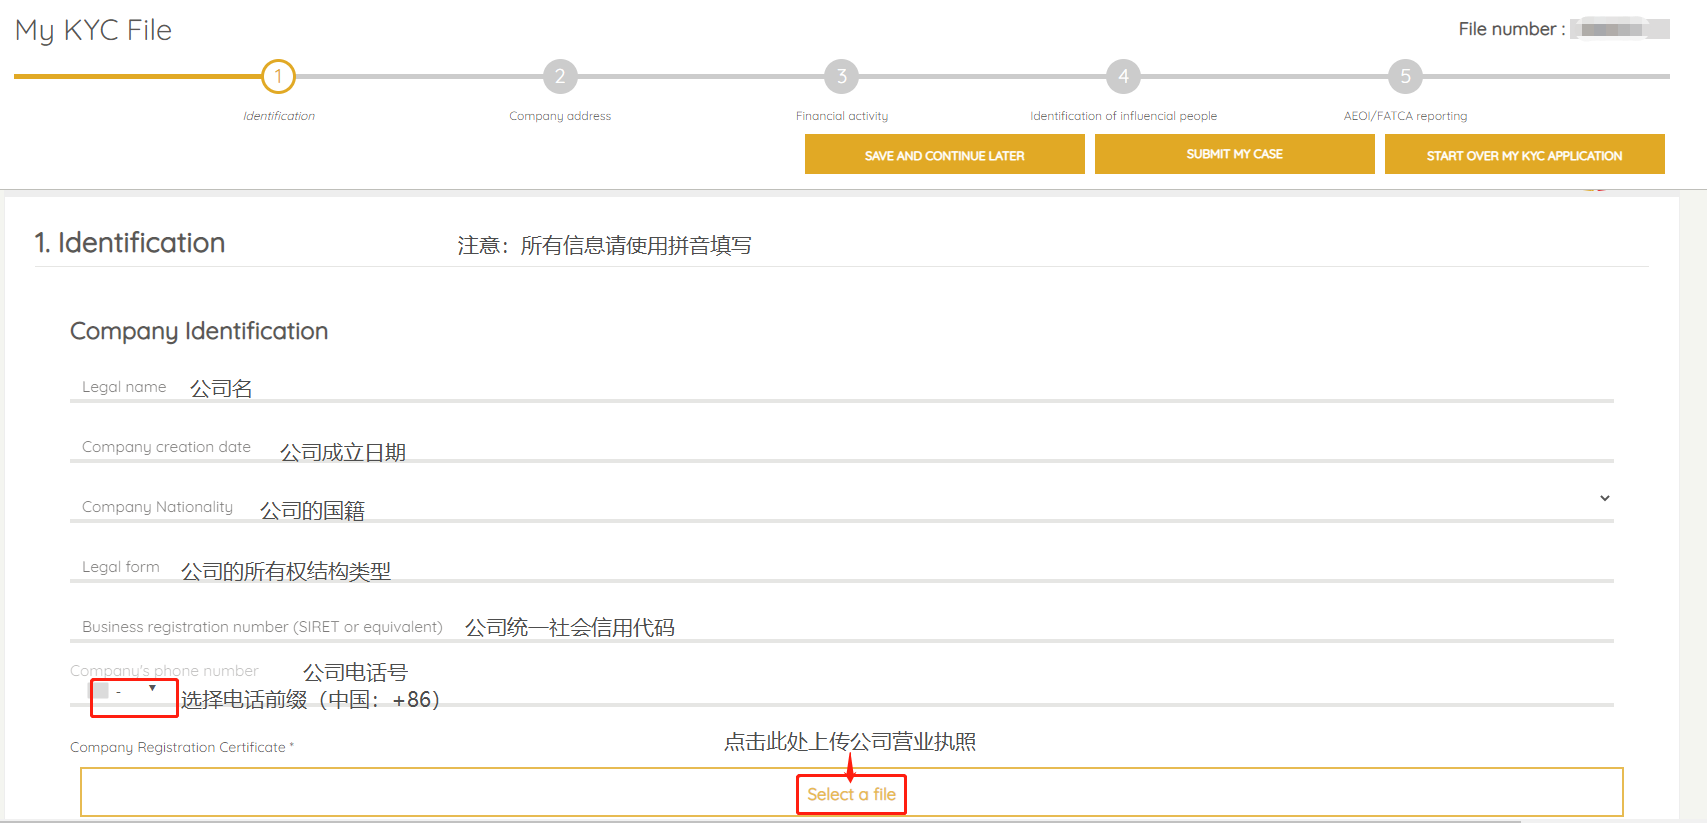Click step 1 Identification circle
Image resolution: width=1707 pixels, height=823 pixels.
[278, 76]
